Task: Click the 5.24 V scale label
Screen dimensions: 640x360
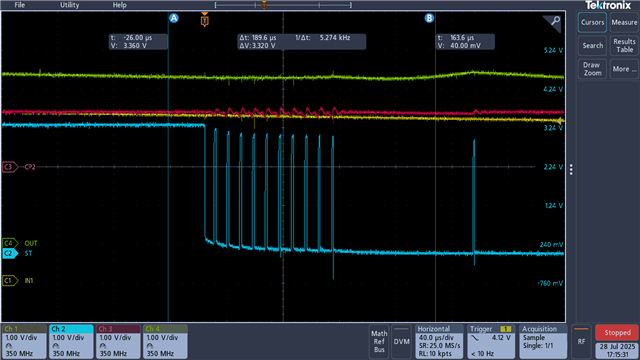Action: tap(553, 50)
